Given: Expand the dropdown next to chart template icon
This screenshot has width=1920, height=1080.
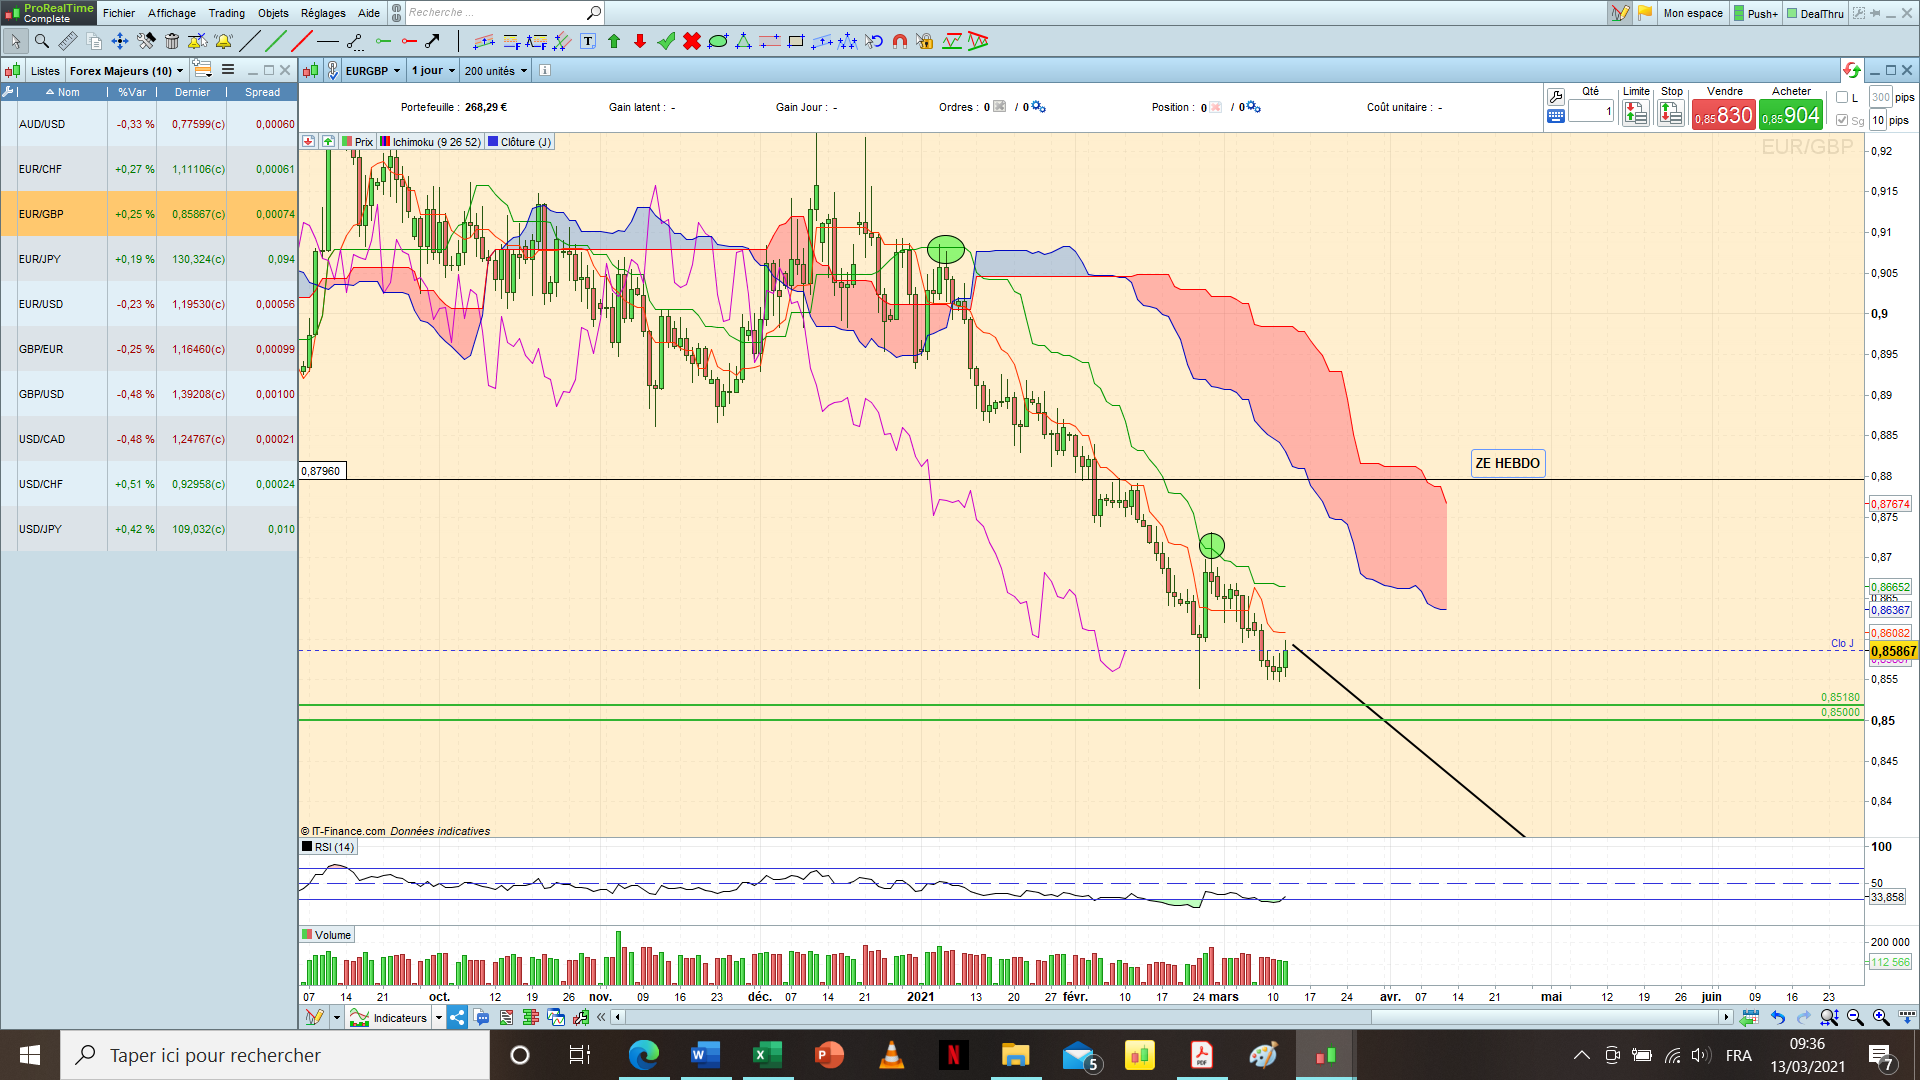Looking at the screenshot, I should pyautogui.click(x=337, y=1018).
